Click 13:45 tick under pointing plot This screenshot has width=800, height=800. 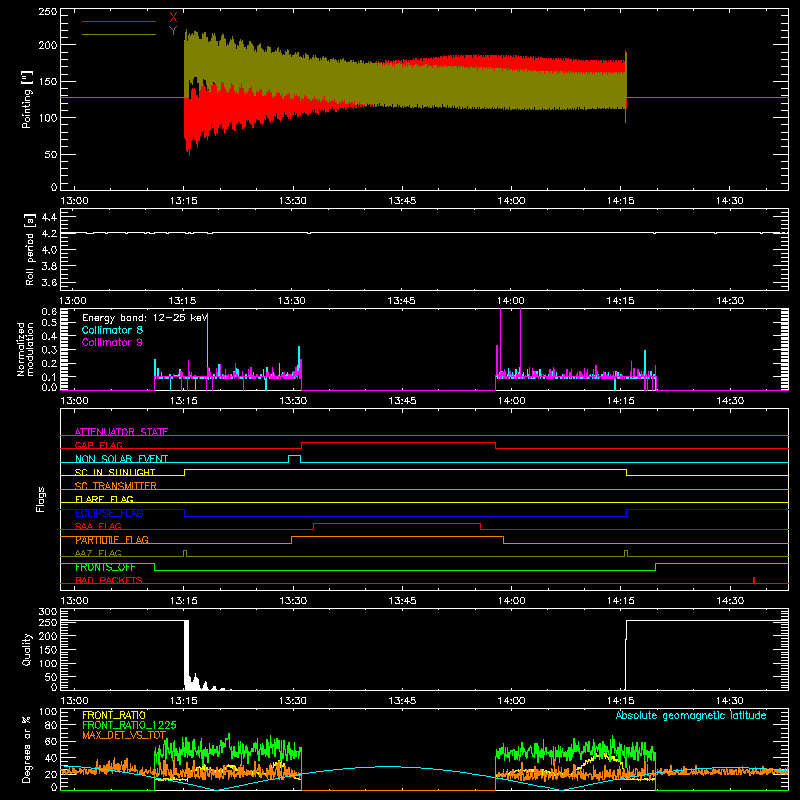tap(402, 201)
